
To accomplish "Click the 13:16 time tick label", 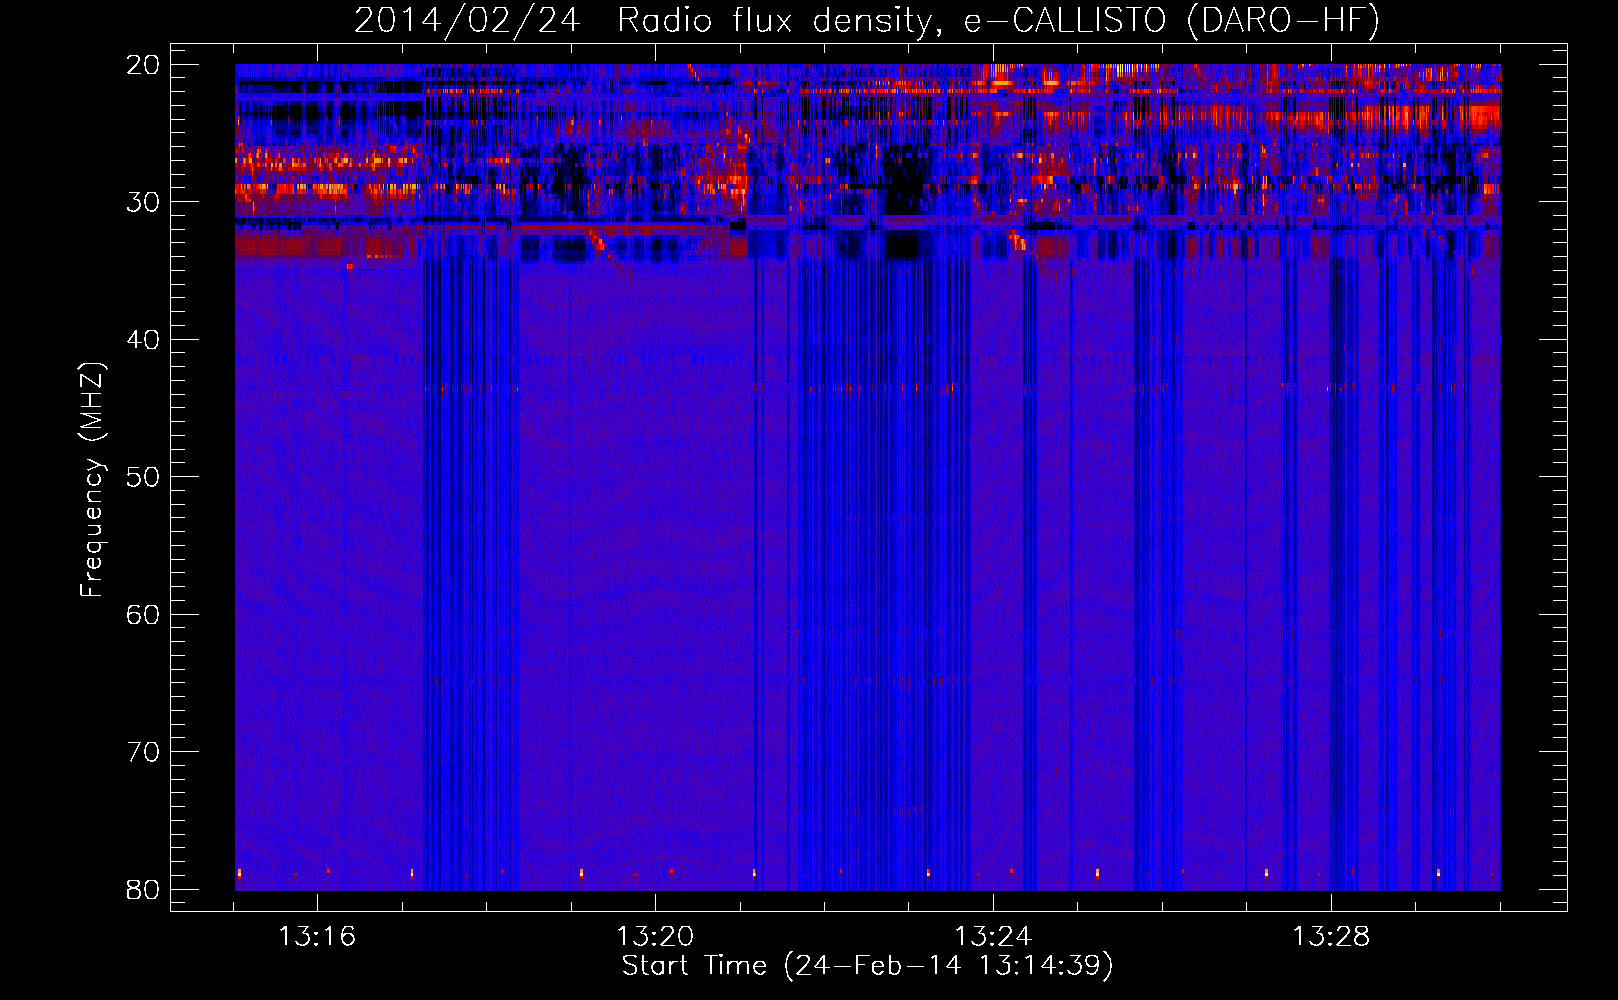I will click(317, 937).
